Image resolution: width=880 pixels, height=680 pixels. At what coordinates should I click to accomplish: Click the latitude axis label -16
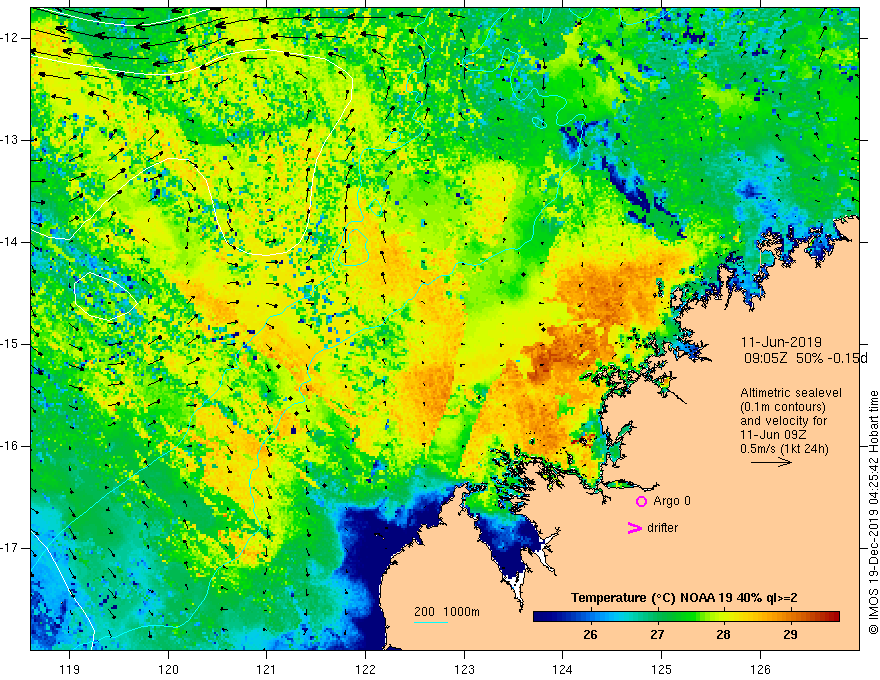tap(10, 446)
